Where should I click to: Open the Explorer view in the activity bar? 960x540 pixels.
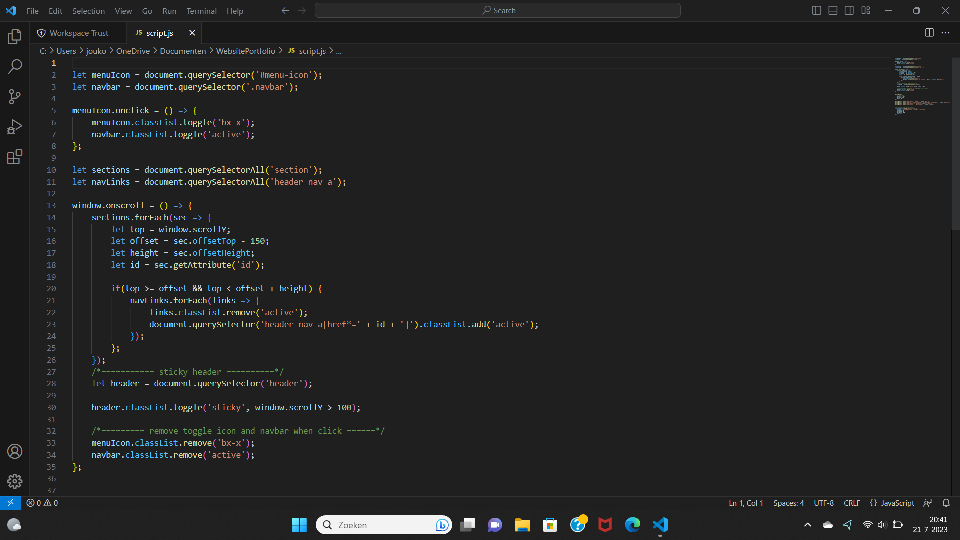[x=15, y=36]
